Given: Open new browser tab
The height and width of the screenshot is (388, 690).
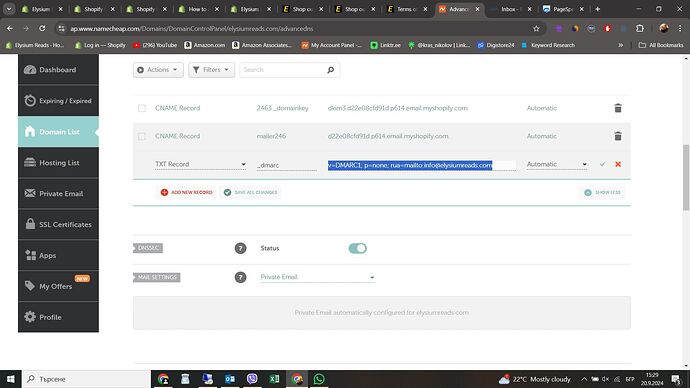Looking at the screenshot, I should 597,9.
